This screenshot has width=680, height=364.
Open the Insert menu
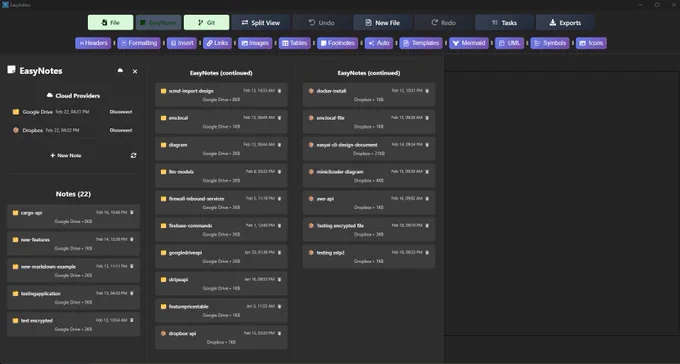(182, 43)
